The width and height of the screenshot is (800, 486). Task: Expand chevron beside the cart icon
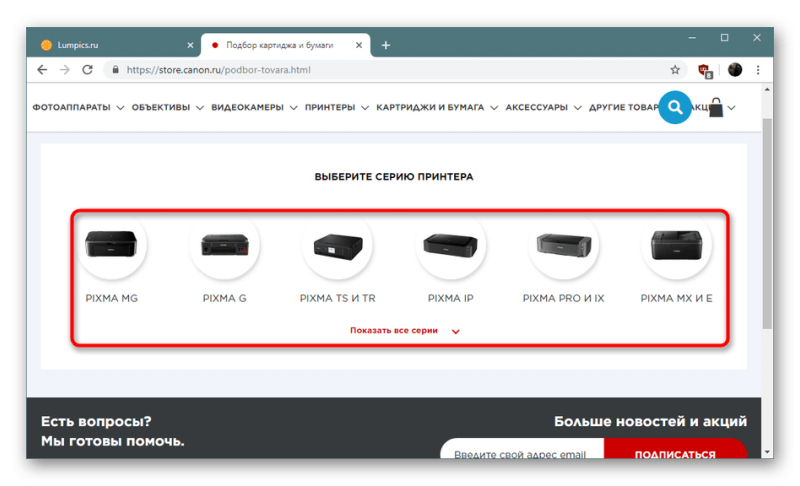click(732, 108)
